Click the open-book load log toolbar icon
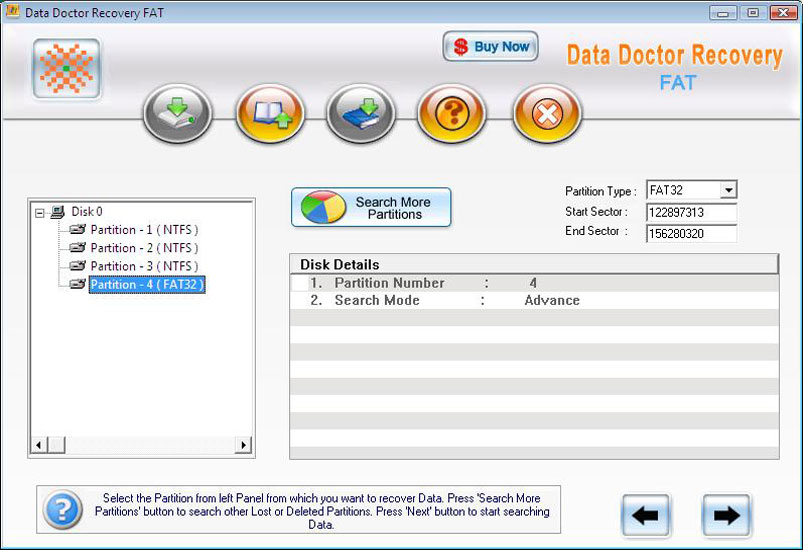This screenshot has height=550, width=803. coord(270,113)
